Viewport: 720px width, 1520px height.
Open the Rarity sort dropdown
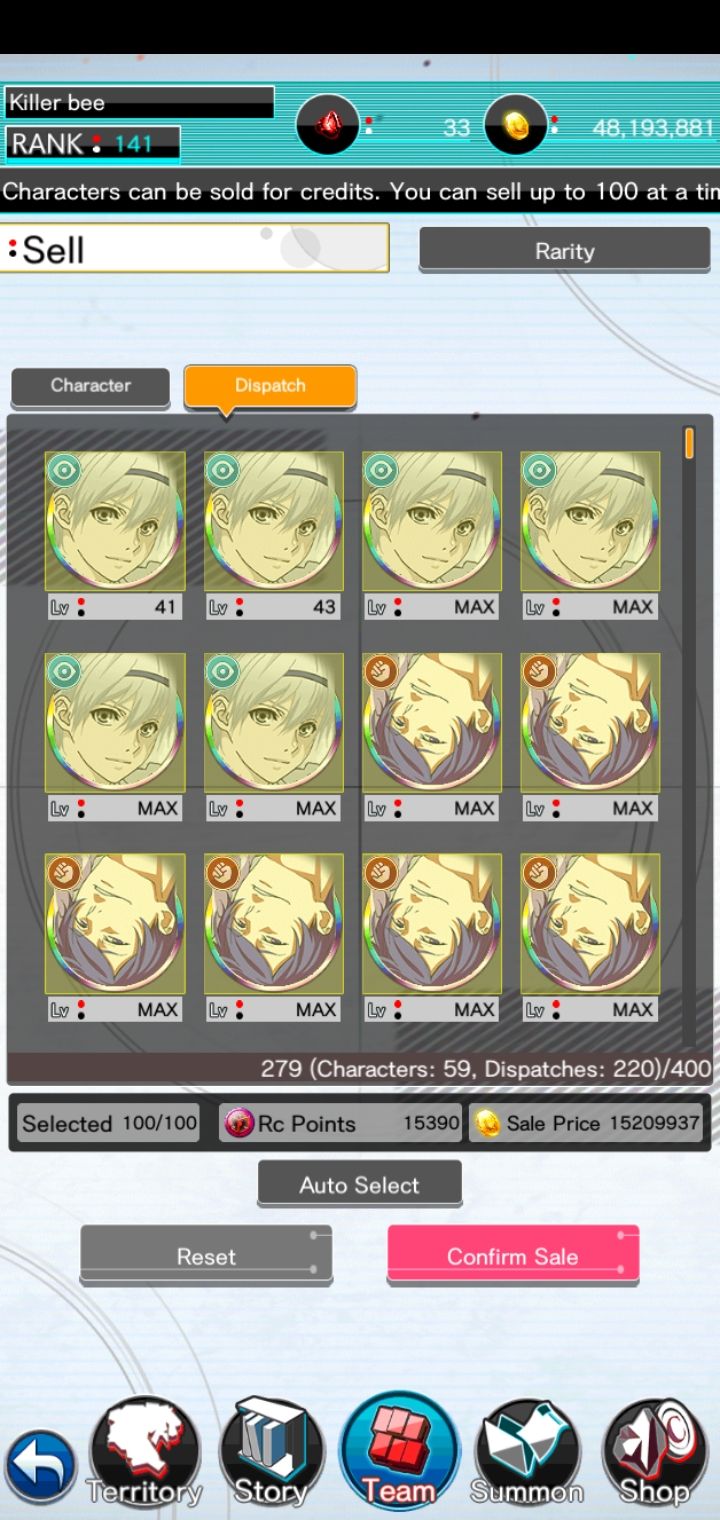(x=564, y=250)
